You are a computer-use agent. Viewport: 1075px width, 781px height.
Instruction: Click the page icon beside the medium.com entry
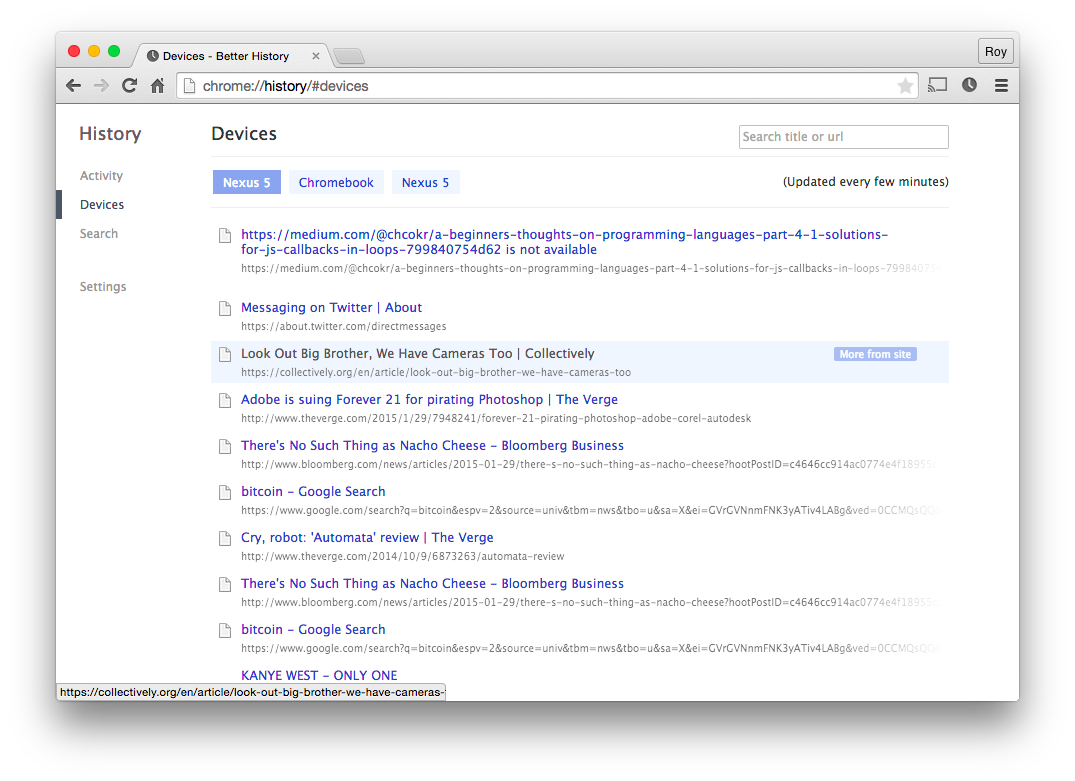[225, 235]
